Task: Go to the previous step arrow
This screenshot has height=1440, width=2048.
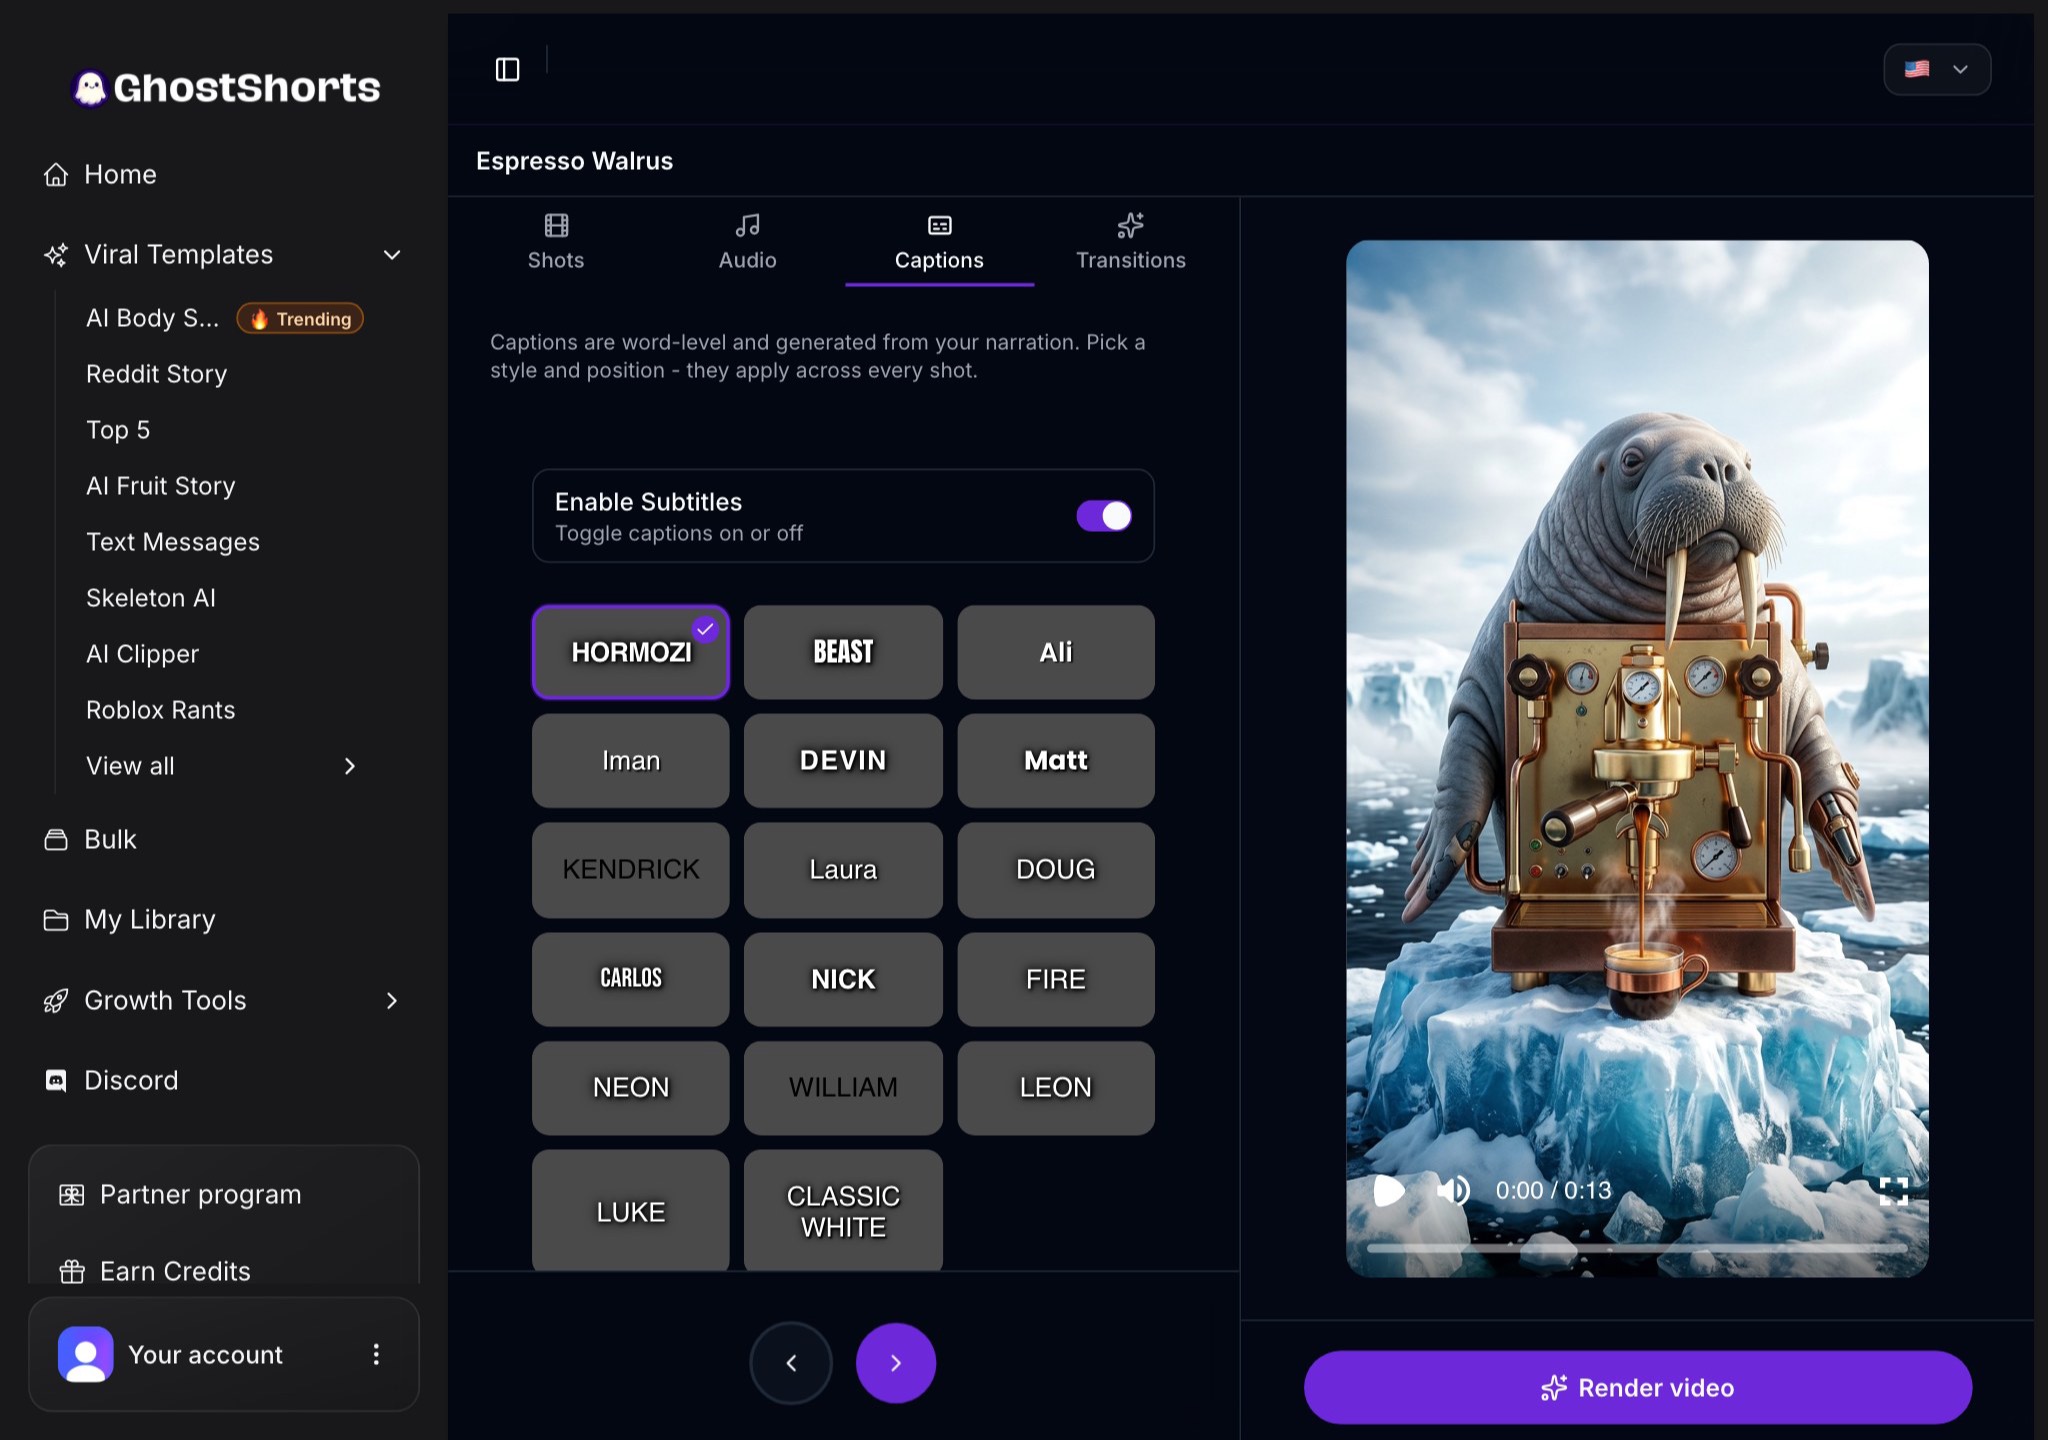Action: (791, 1363)
